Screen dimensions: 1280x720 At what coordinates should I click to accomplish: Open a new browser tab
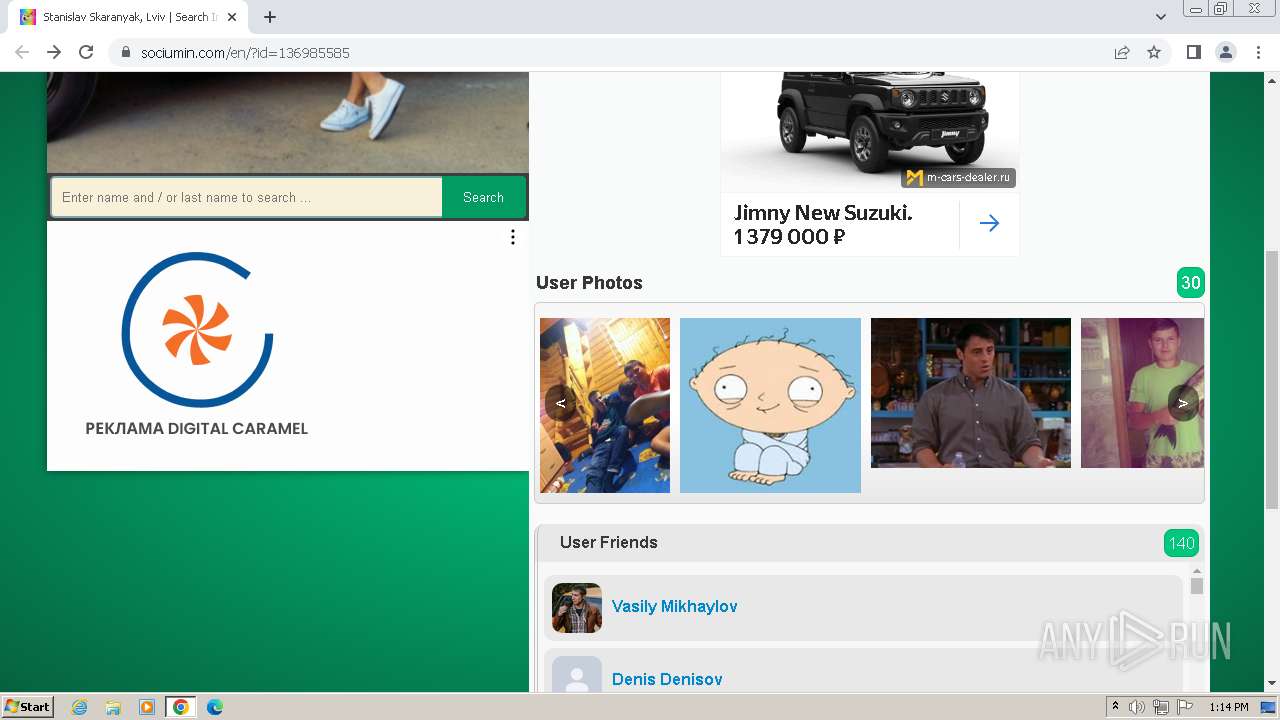coord(270,17)
